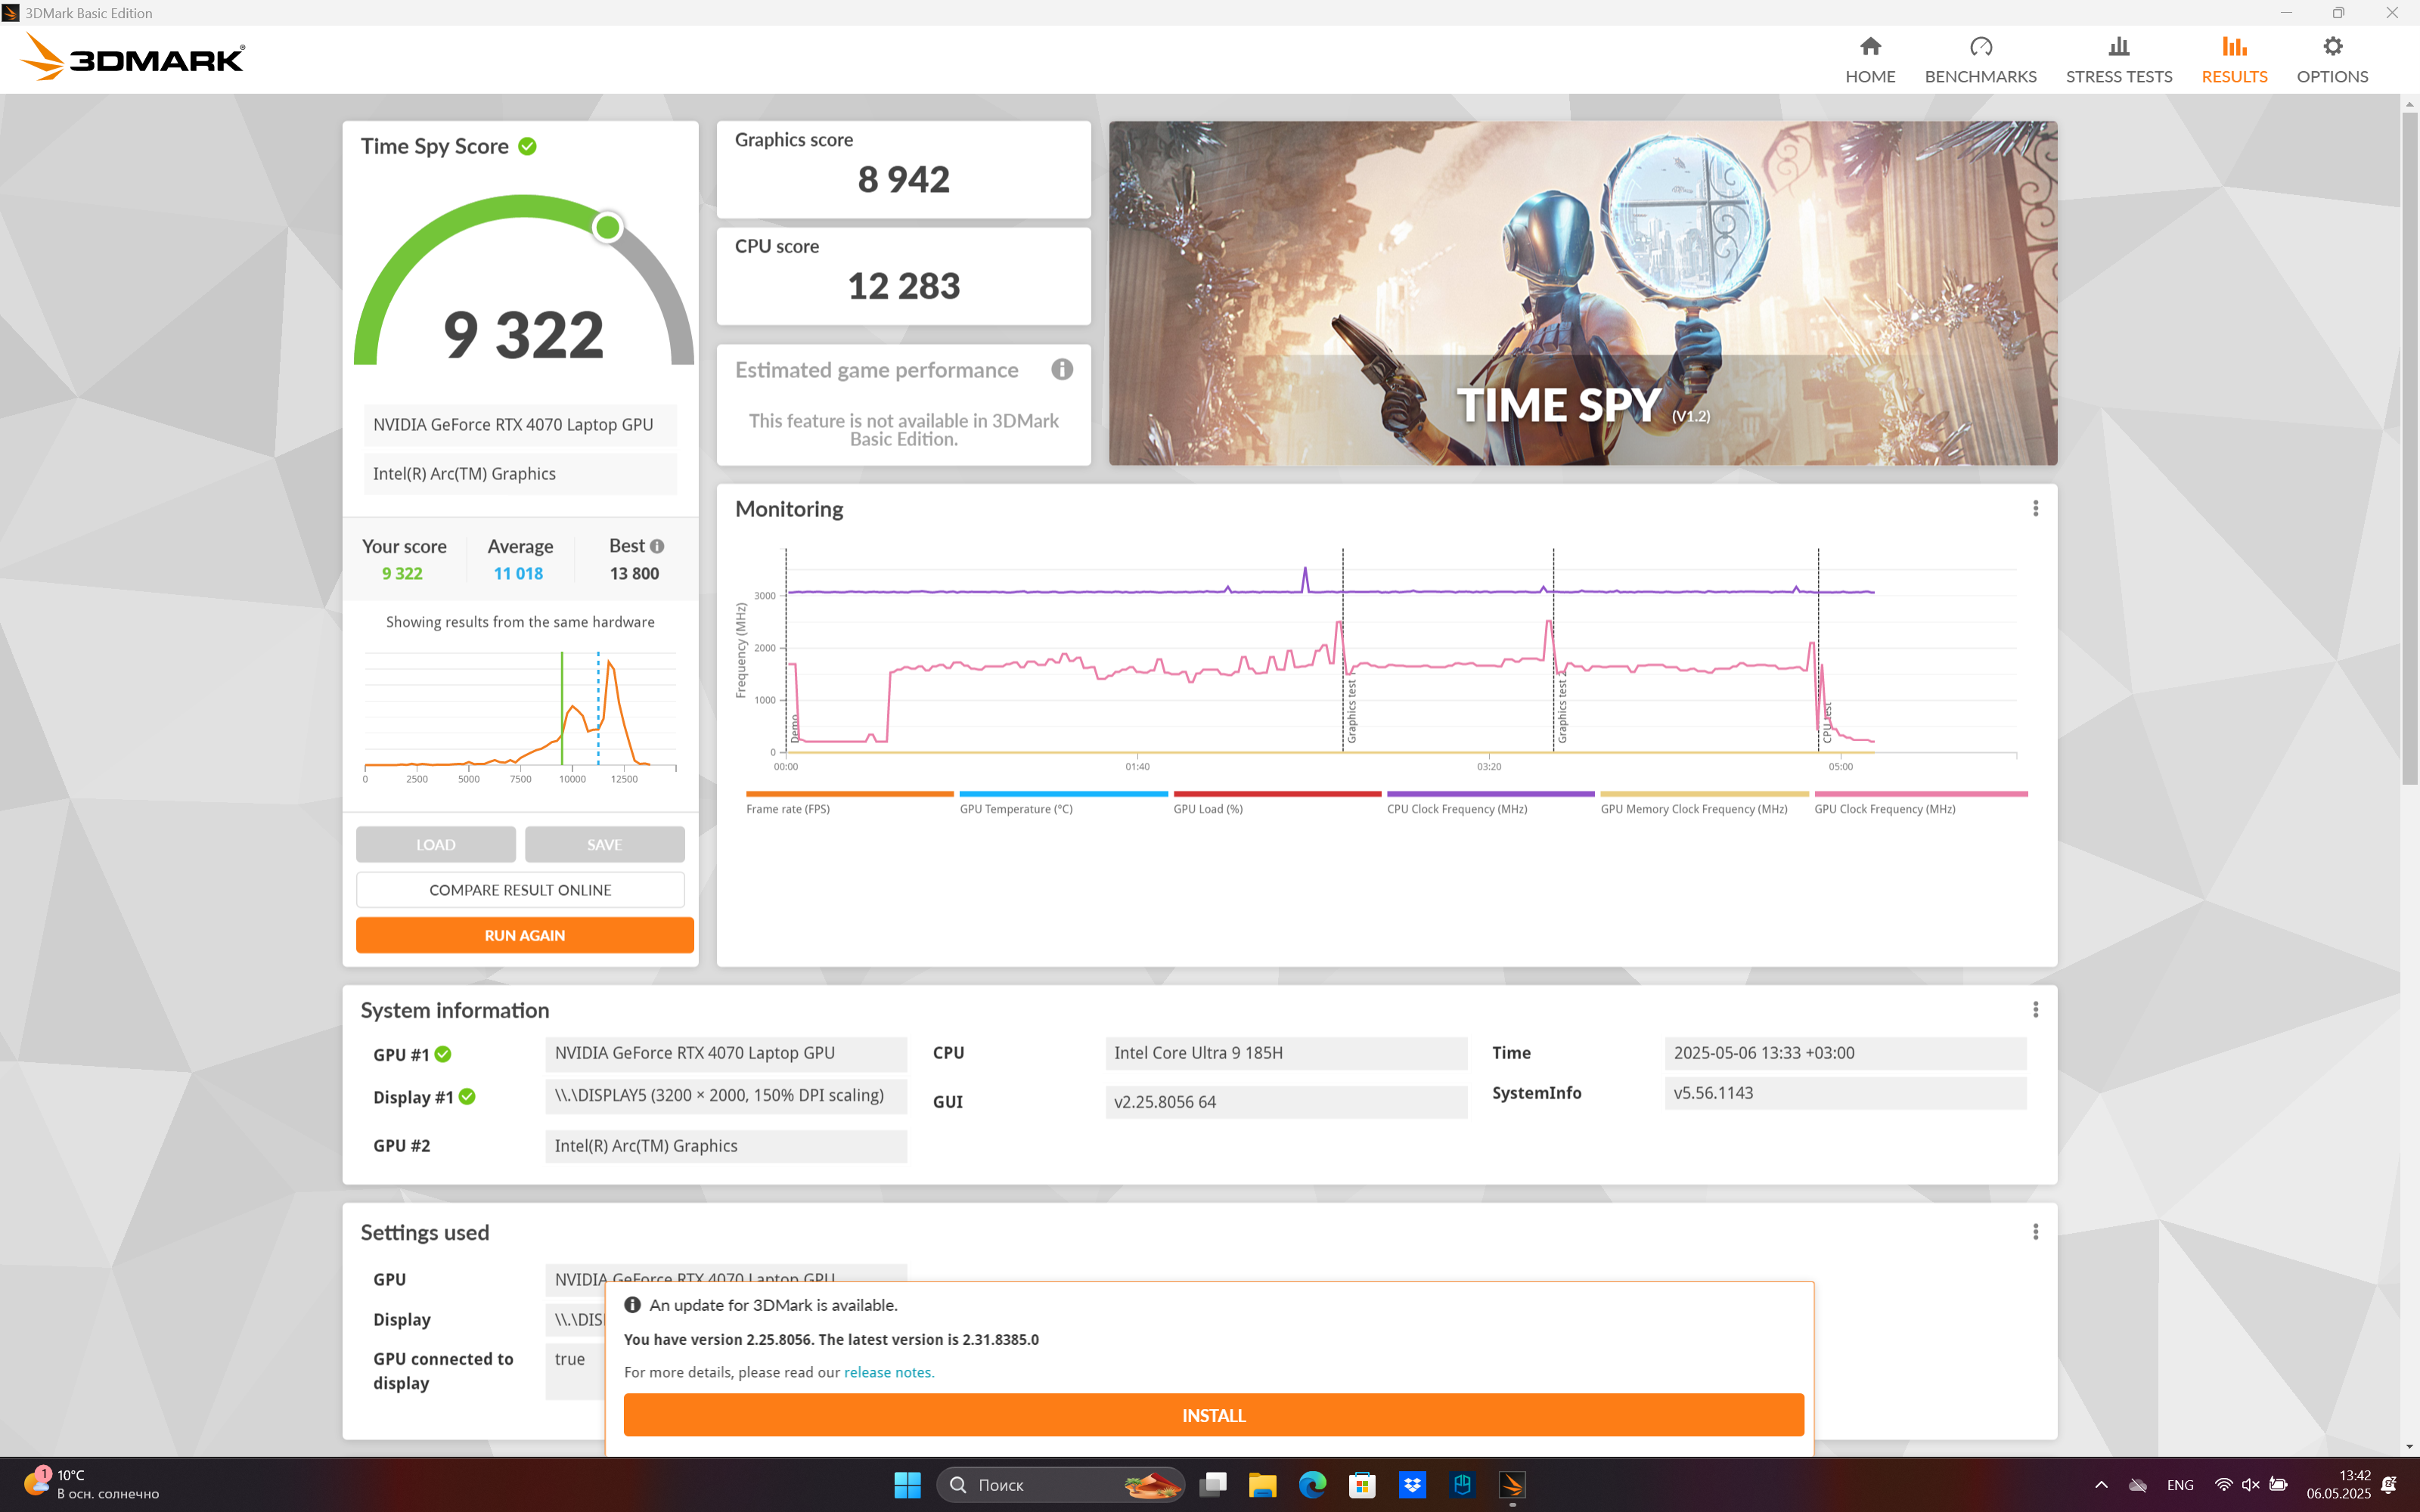Click the Intel(R) Arc(TM) Graphics score label
Image resolution: width=2420 pixels, height=1512 pixels.
(x=519, y=473)
